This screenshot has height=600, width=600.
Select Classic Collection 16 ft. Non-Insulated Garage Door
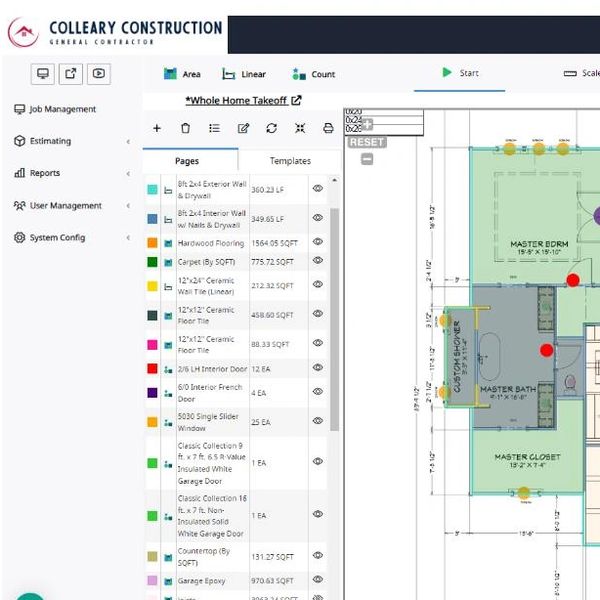pyautogui.click(x=236, y=516)
